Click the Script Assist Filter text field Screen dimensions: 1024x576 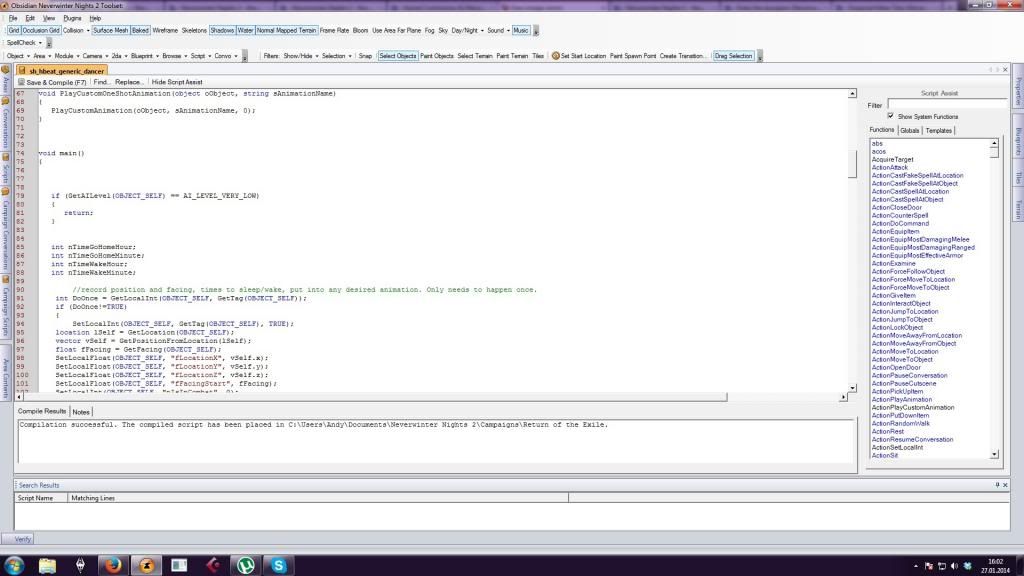pyautogui.click(x=946, y=104)
